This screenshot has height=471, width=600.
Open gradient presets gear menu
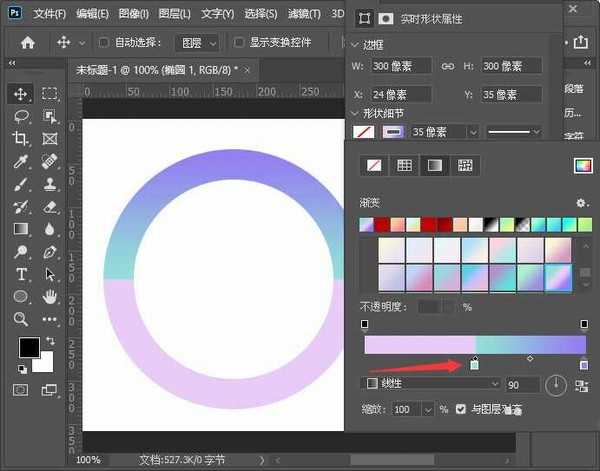click(x=582, y=203)
